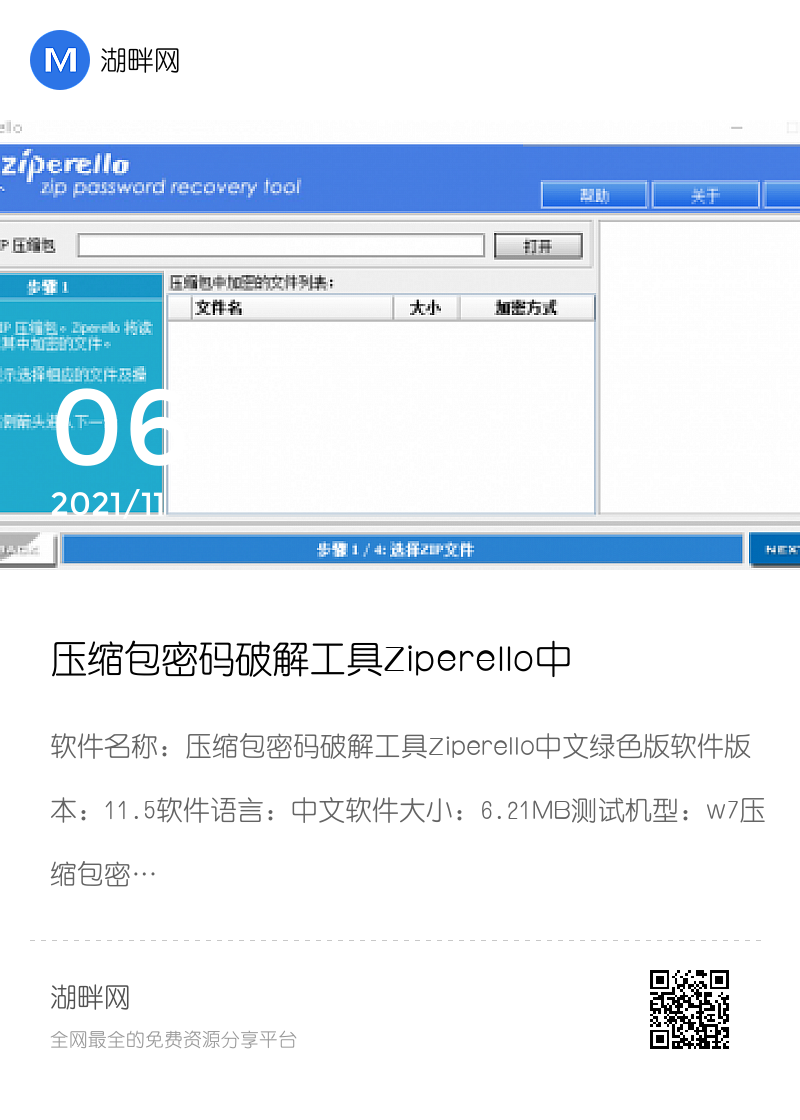Image resolution: width=800 pixels, height=1120 pixels.
Task: Click the 压缩包中加密的文件列表 label
Action: [251, 283]
